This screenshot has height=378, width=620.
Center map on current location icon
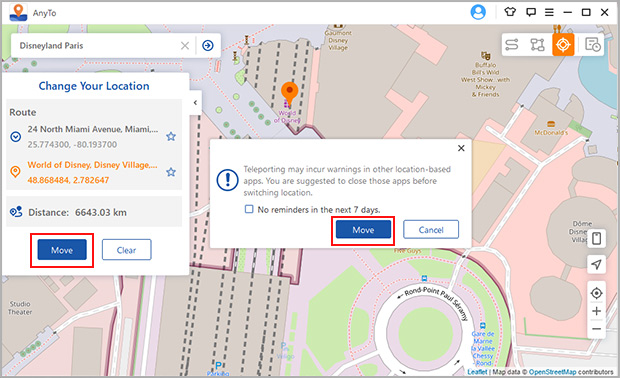(x=596, y=293)
